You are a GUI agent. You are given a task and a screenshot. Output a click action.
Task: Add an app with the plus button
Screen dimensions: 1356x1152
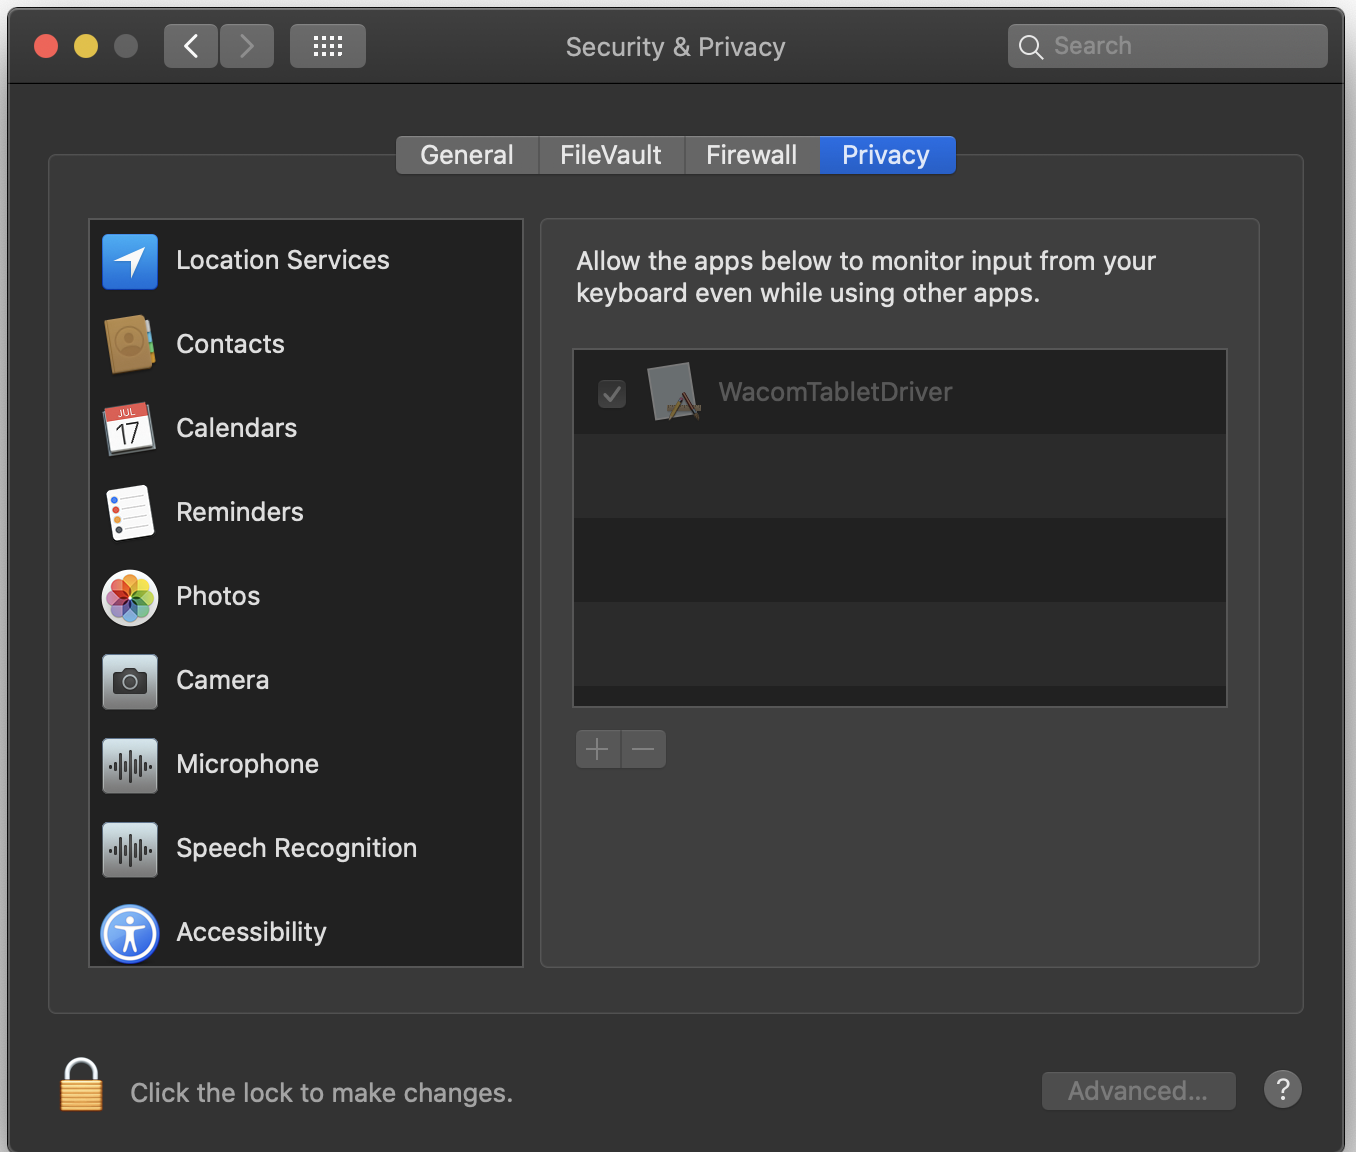click(x=597, y=748)
